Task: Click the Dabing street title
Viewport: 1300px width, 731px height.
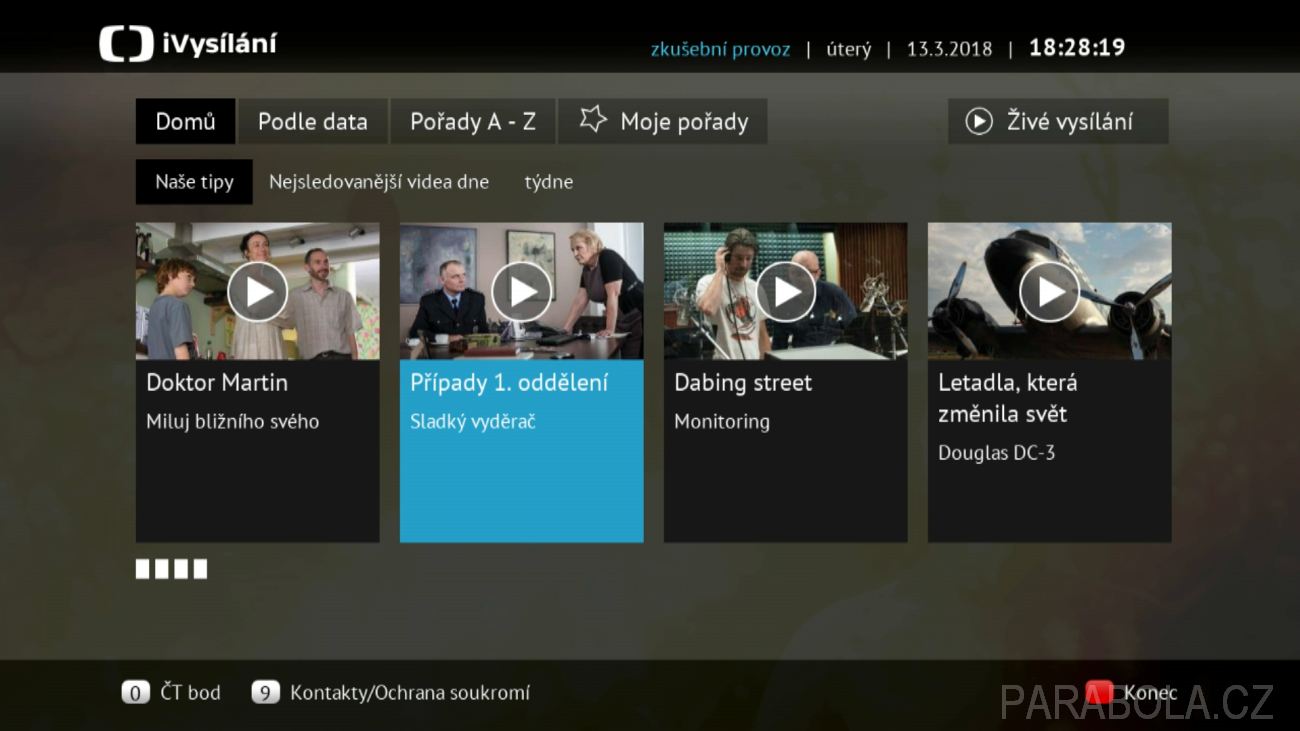Action: tap(743, 383)
